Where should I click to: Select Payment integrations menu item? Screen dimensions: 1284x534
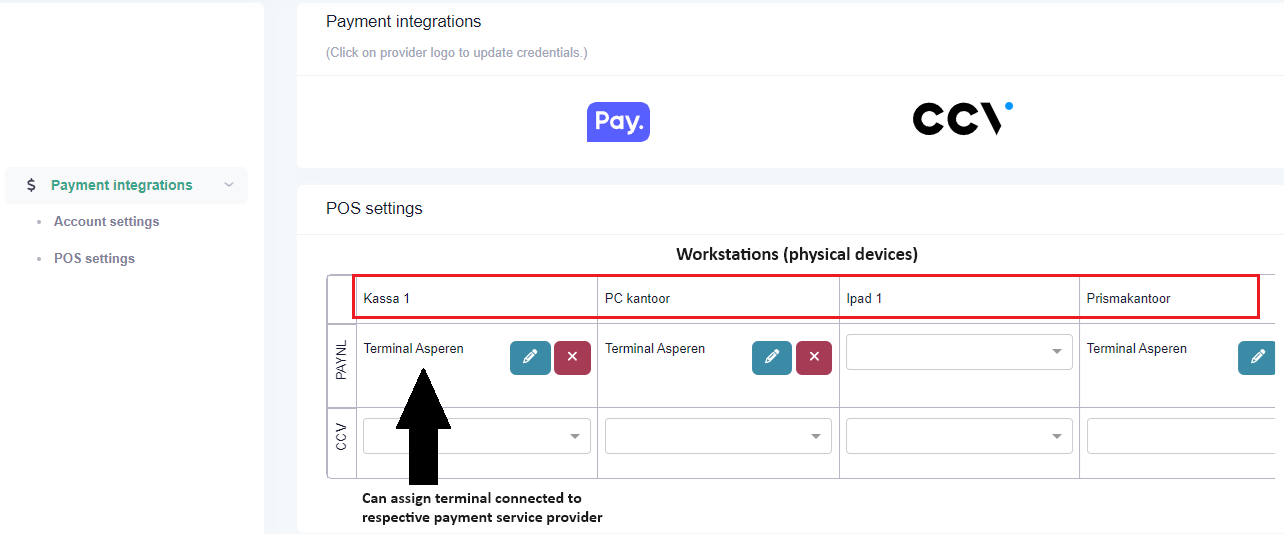click(121, 185)
